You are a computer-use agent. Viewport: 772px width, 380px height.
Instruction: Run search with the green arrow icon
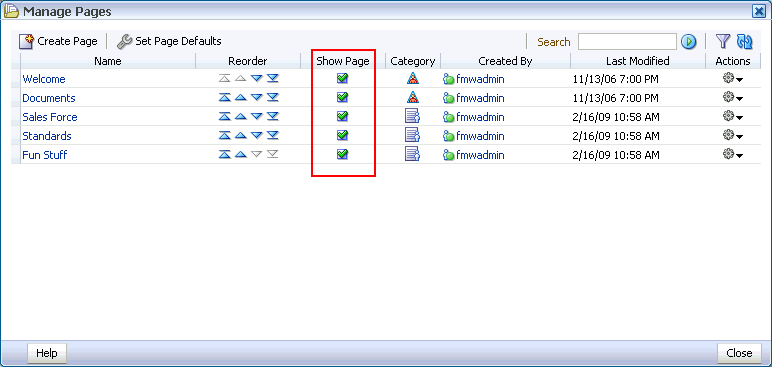pyautogui.click(x=688, y=42)
